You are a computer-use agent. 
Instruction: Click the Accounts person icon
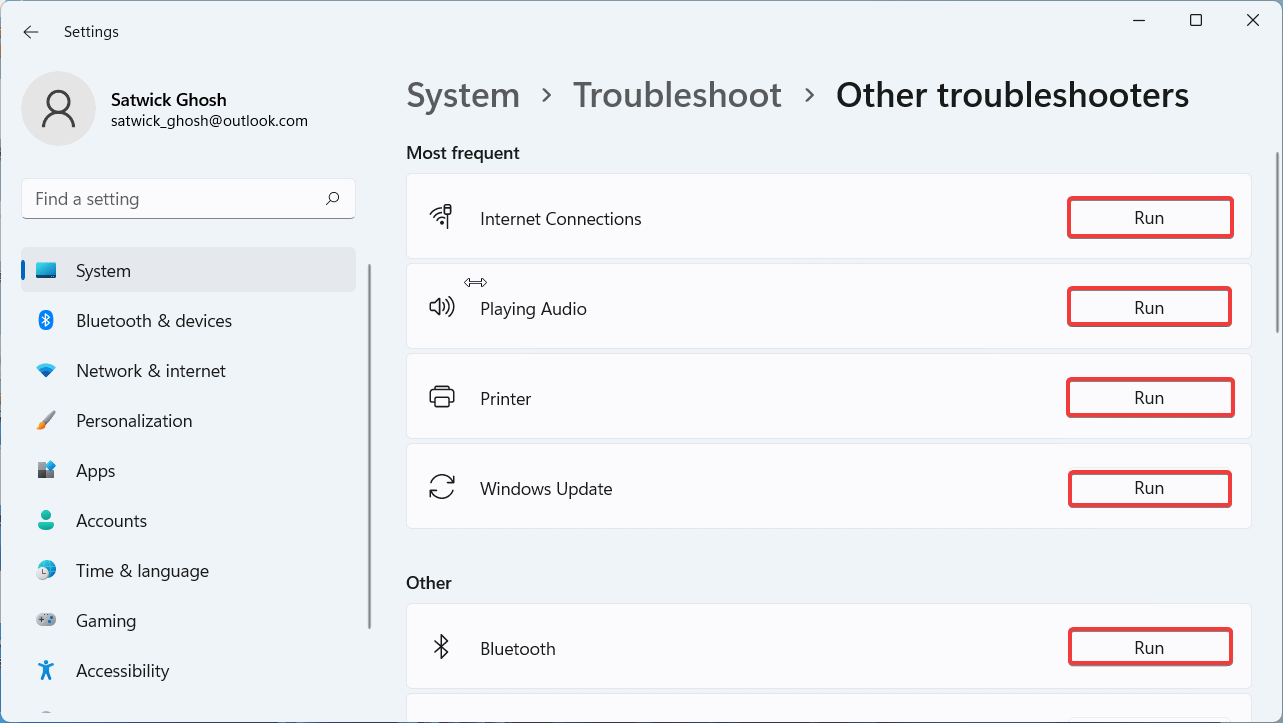coord(46,521)
